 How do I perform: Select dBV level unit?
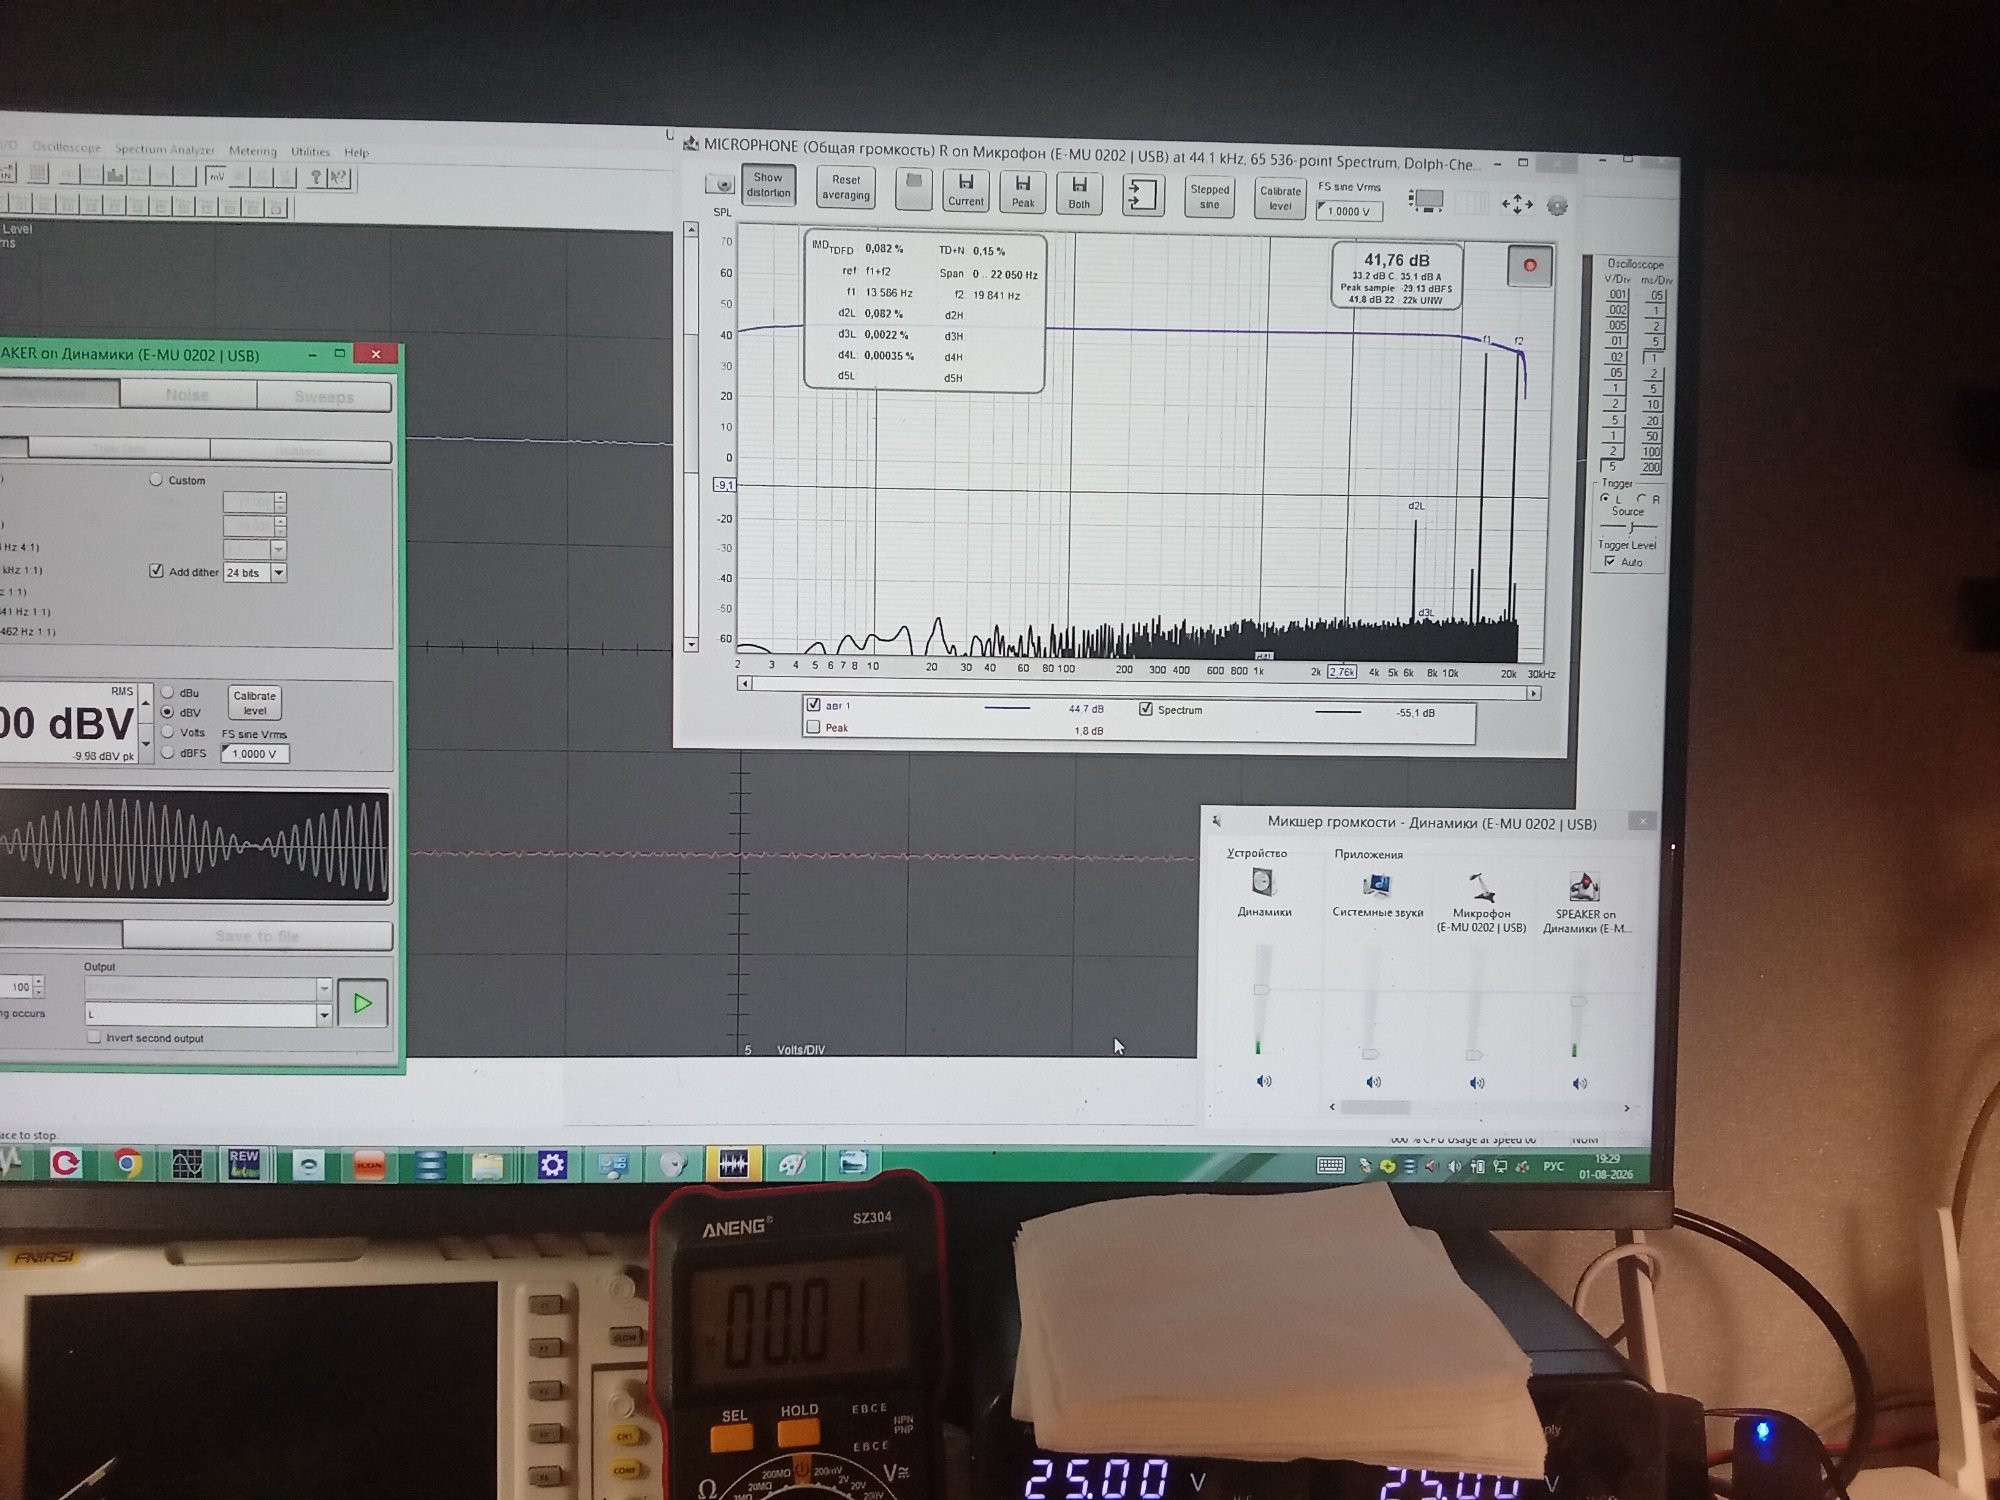pyautogui.click(x=168, y=712)
